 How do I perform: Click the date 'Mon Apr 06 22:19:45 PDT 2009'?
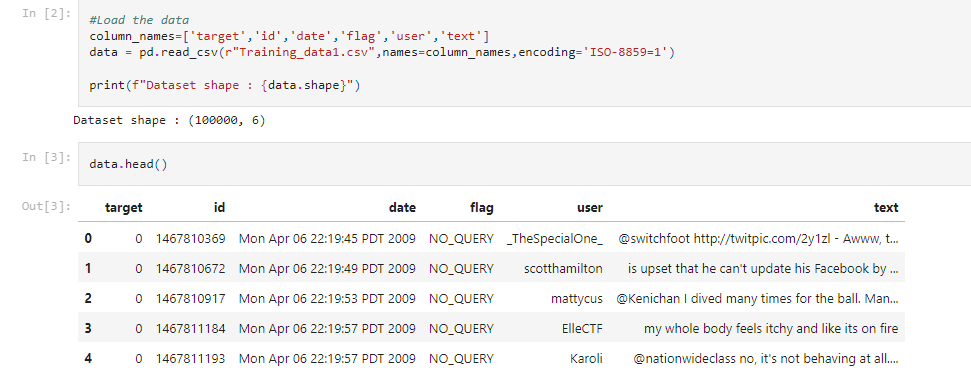(328, 239)
